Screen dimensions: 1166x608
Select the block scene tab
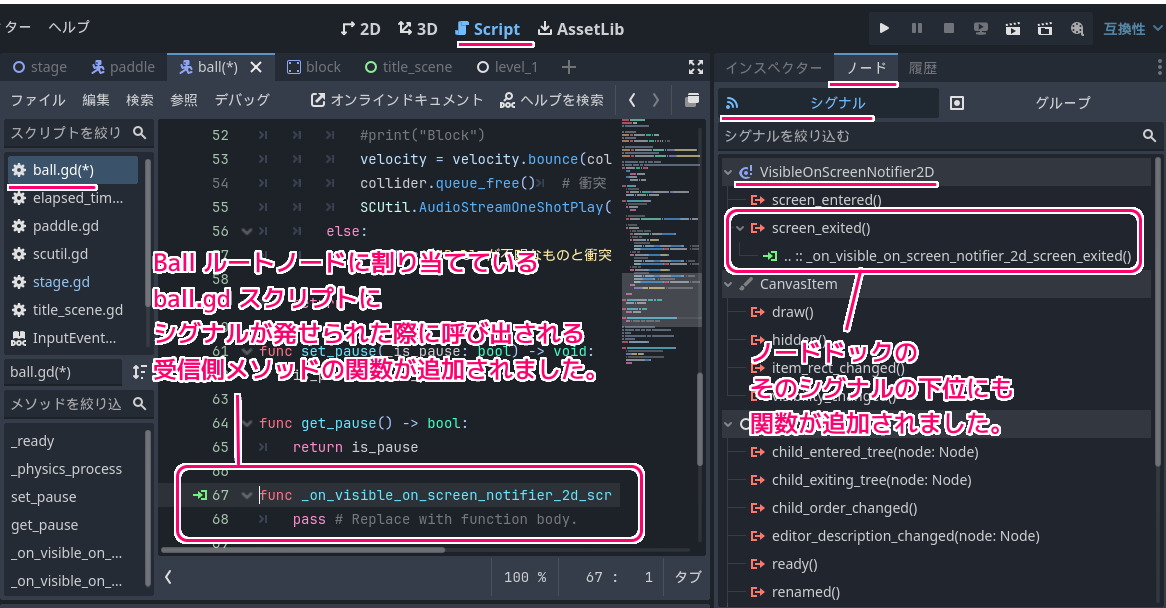314,67
